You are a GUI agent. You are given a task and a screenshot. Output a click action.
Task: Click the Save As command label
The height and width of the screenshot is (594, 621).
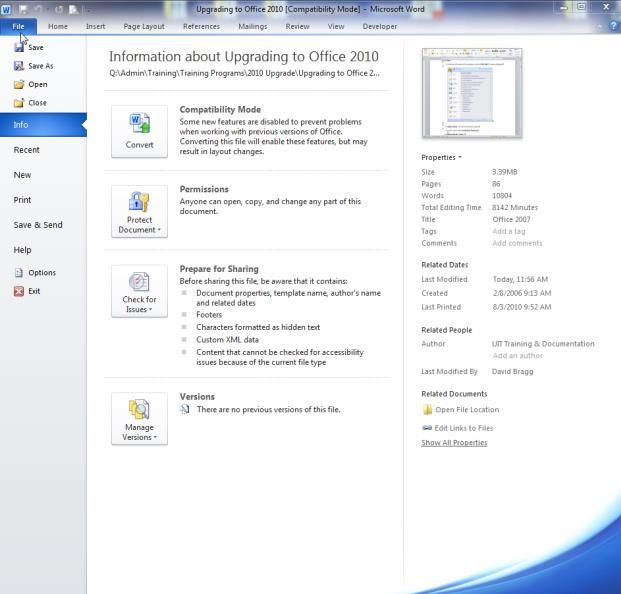[x=41, y=66]
